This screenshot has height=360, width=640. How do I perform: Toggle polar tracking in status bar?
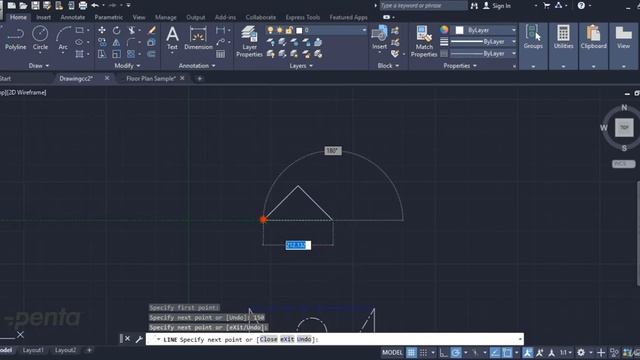pyautogui.click(x=456, y=353)
